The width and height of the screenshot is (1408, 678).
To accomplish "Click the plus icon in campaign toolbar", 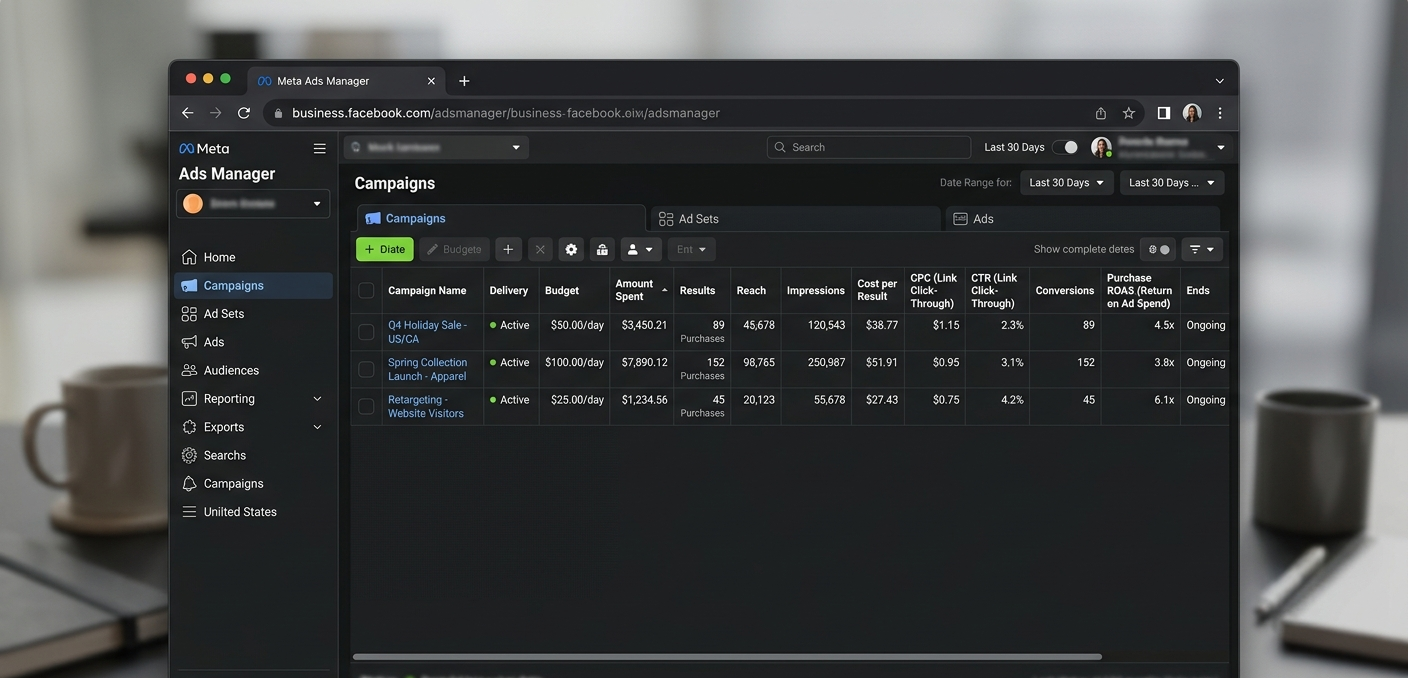I will tap(508, 249).
